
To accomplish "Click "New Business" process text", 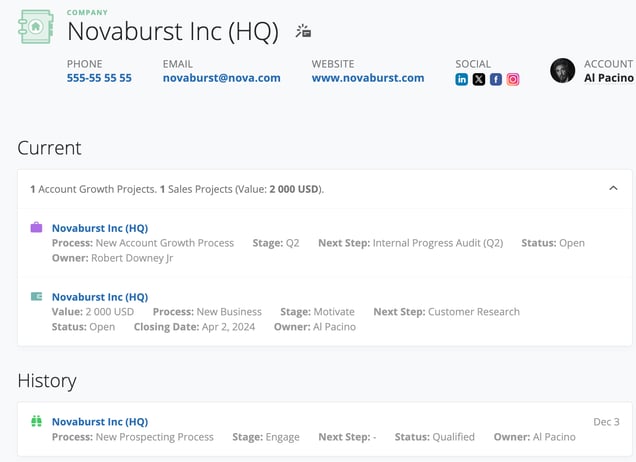I will 229,312.
